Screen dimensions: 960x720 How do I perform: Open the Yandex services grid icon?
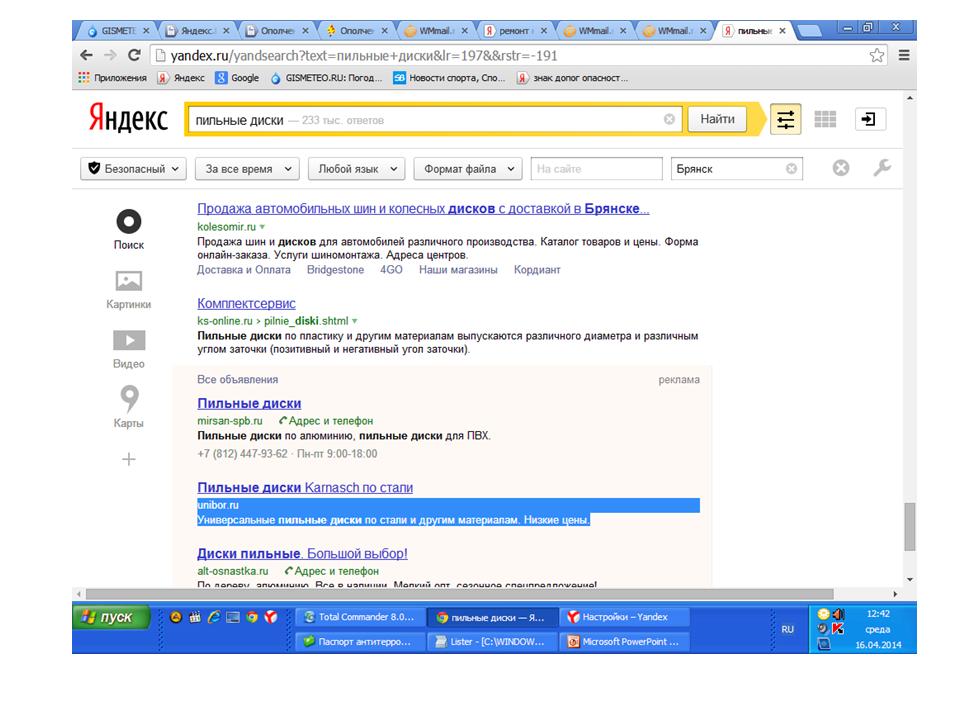click(825, 119)
